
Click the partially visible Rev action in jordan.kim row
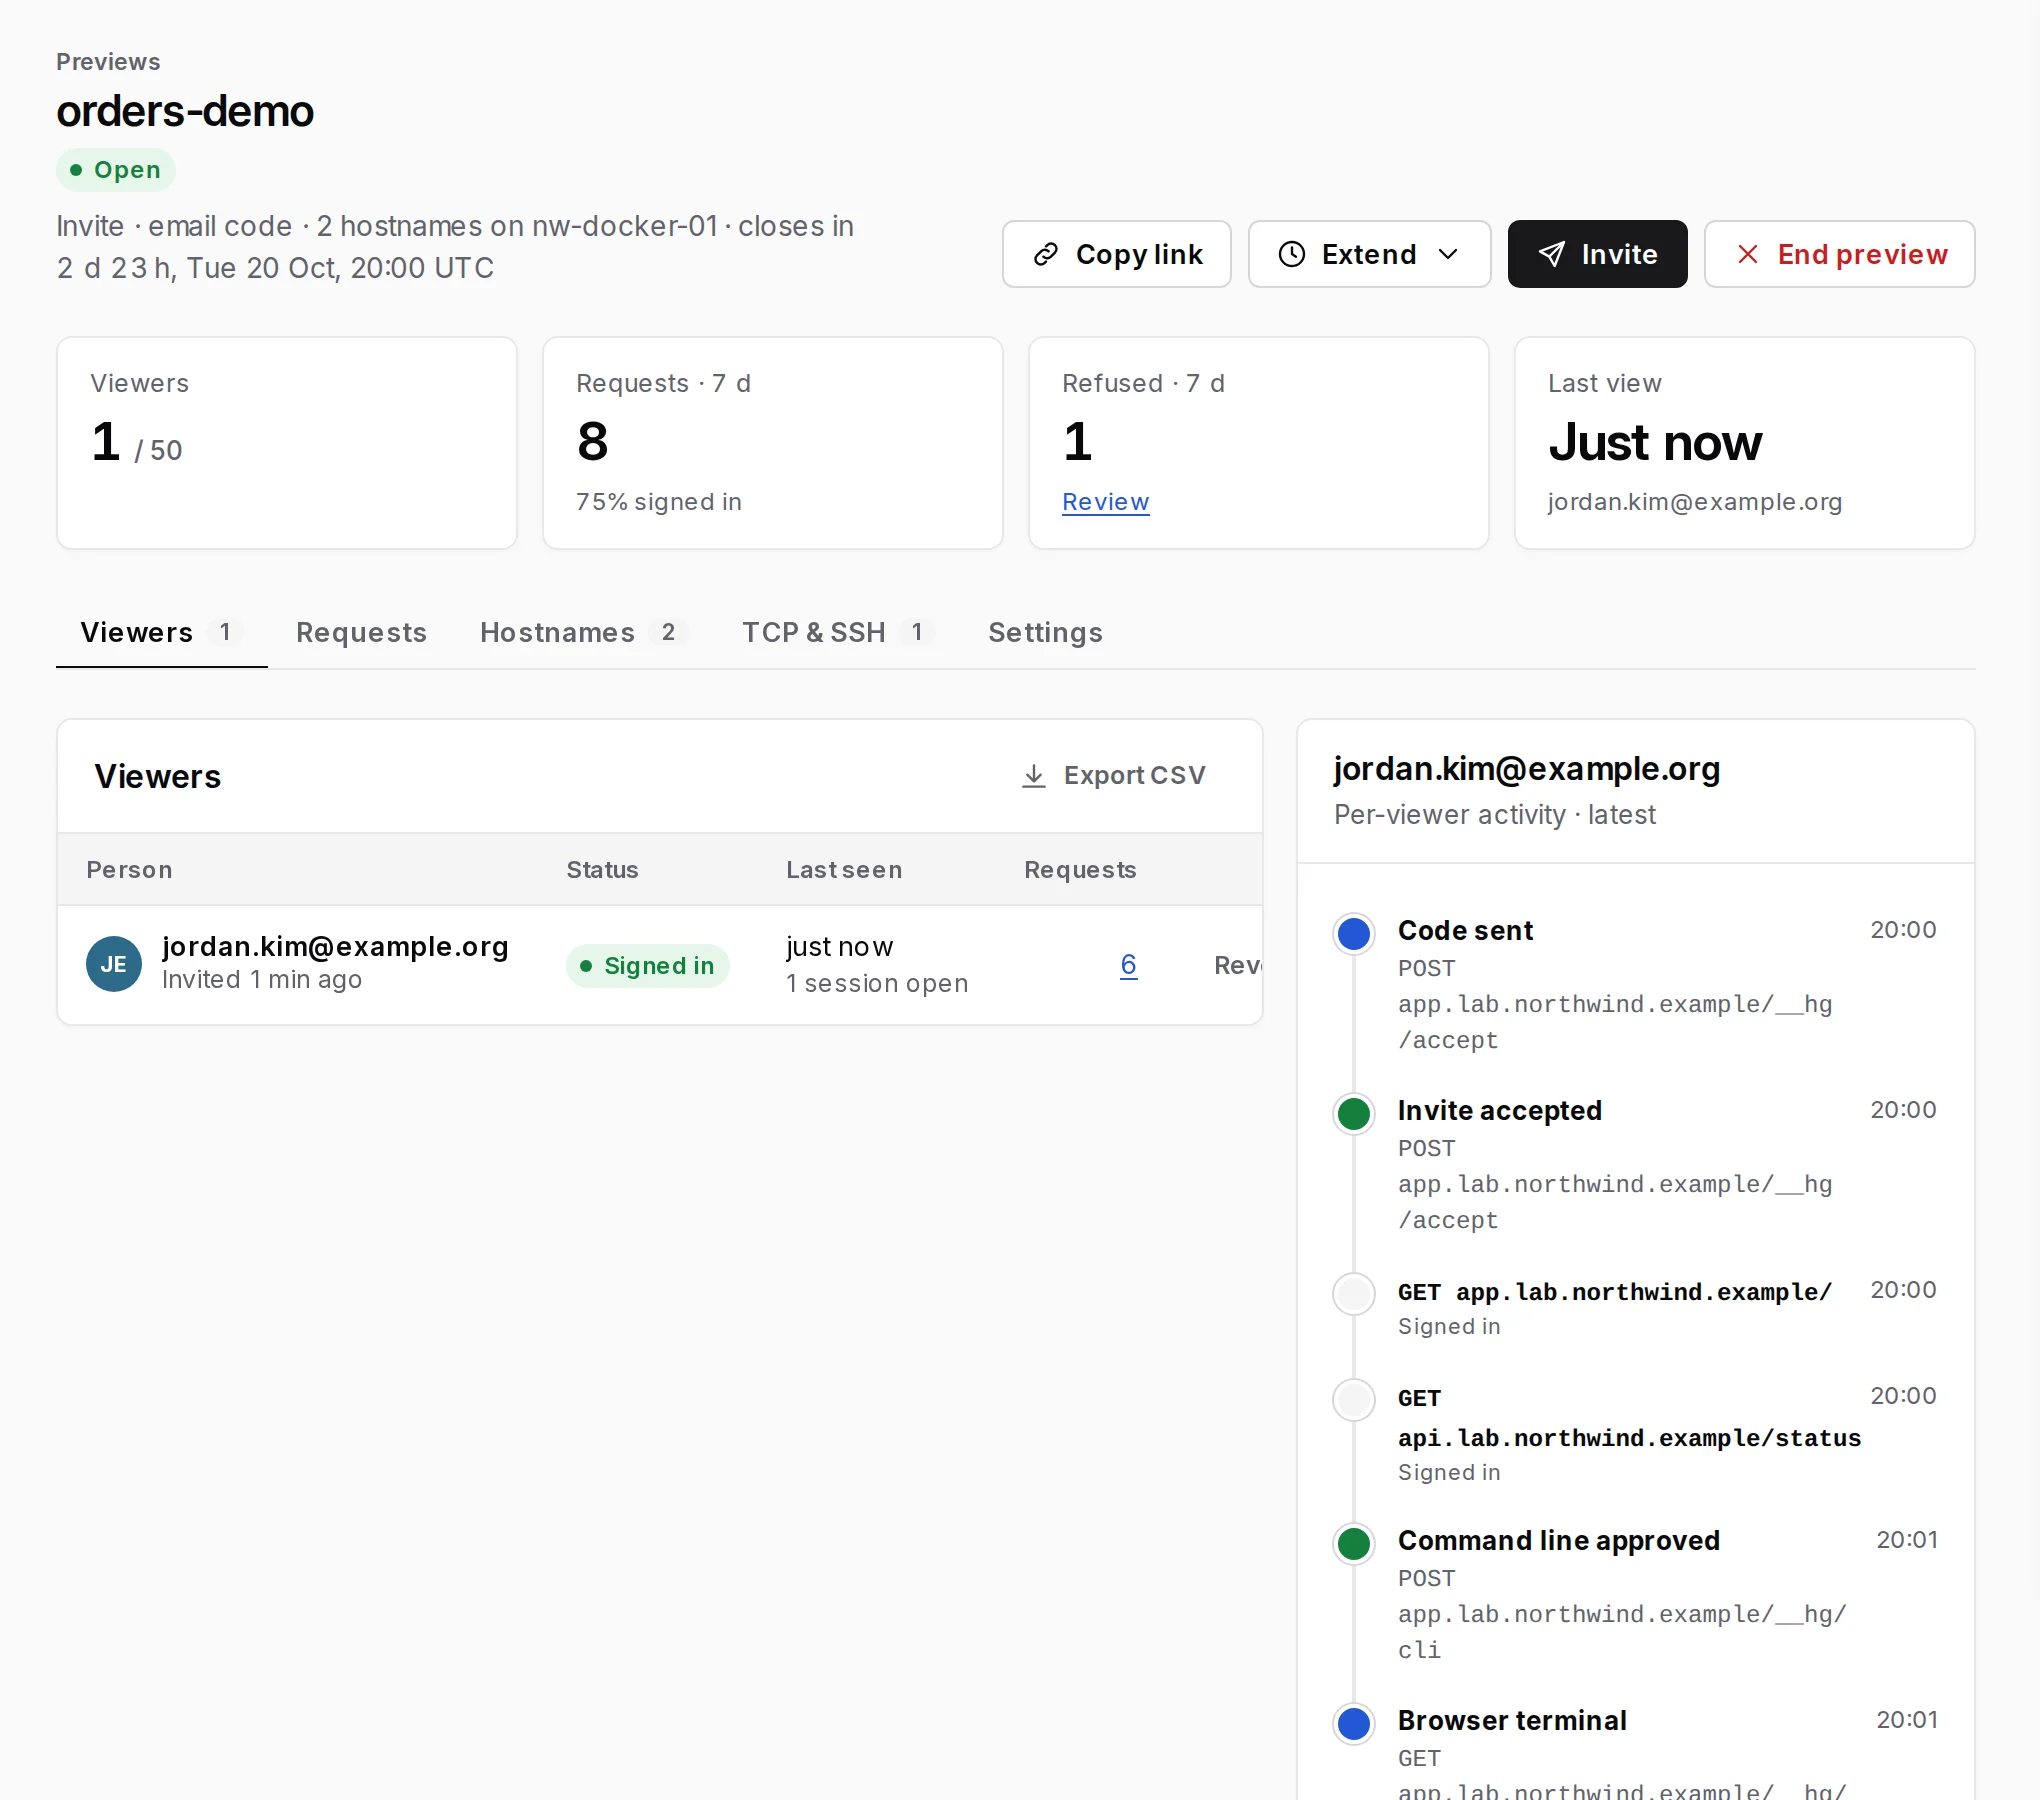tap(1238, 965)
